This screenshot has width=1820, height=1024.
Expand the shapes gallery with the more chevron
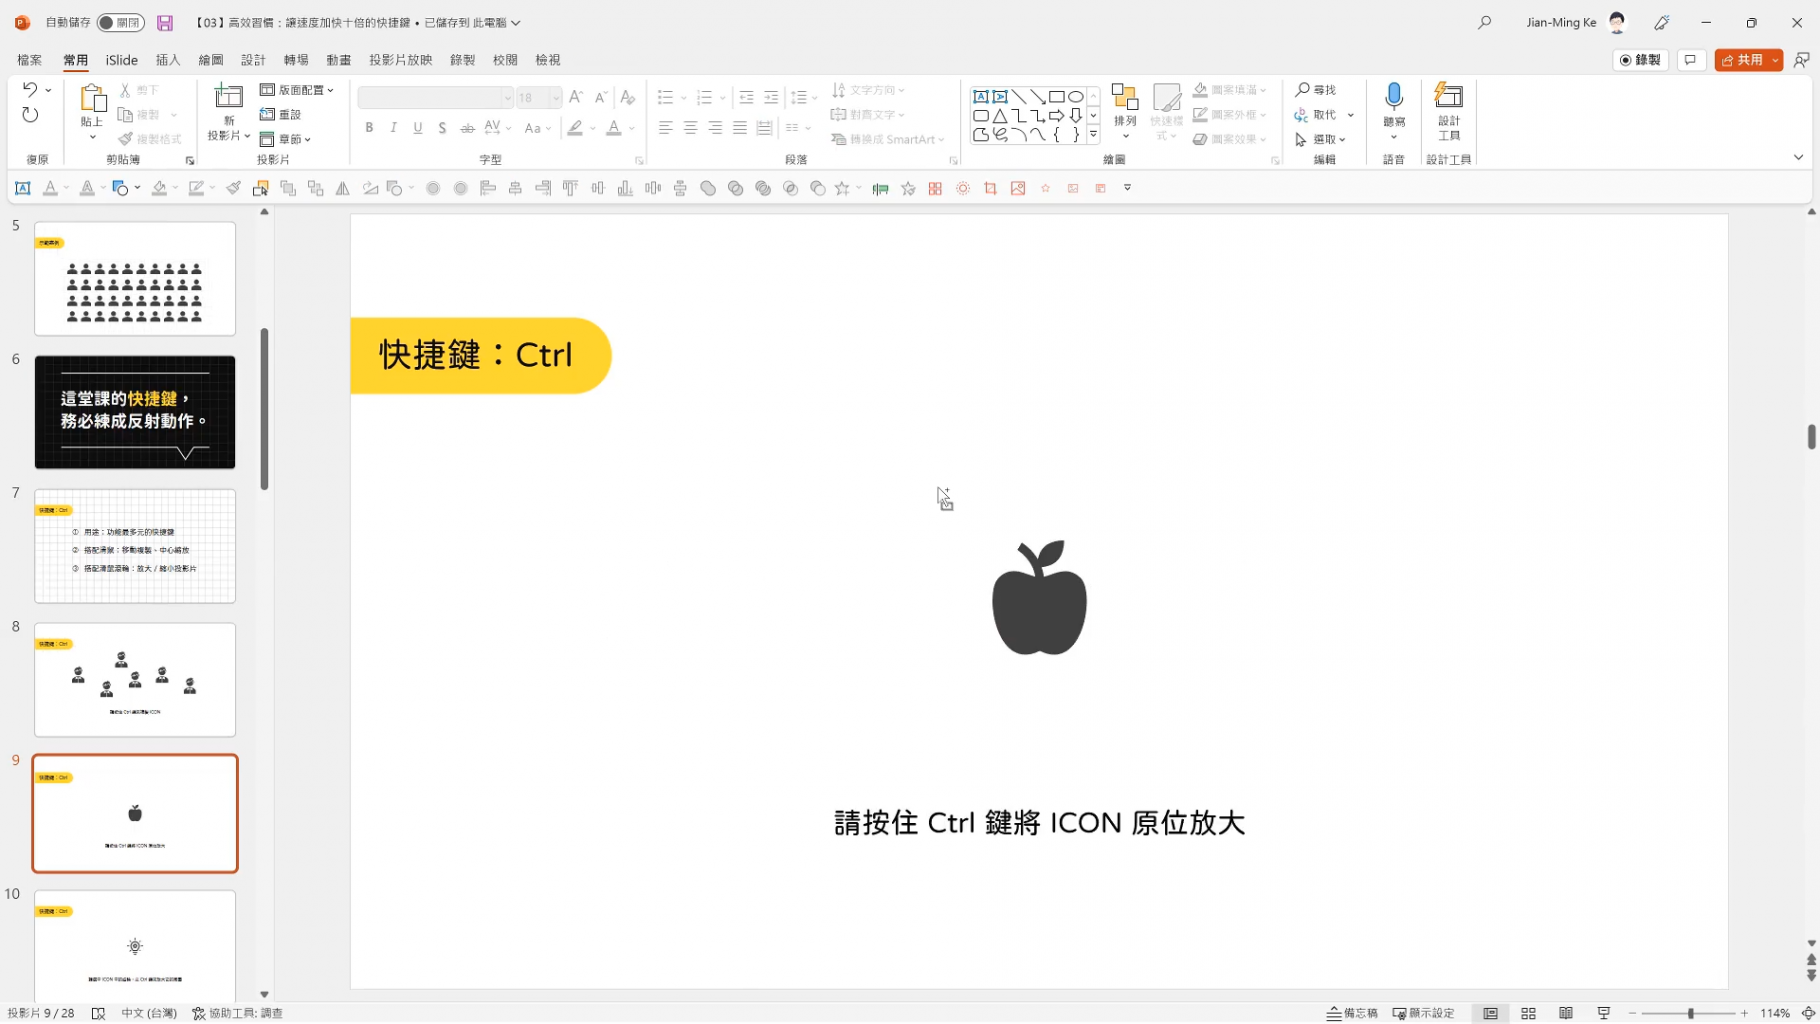pyautogui.click(x=1093, y=134)
